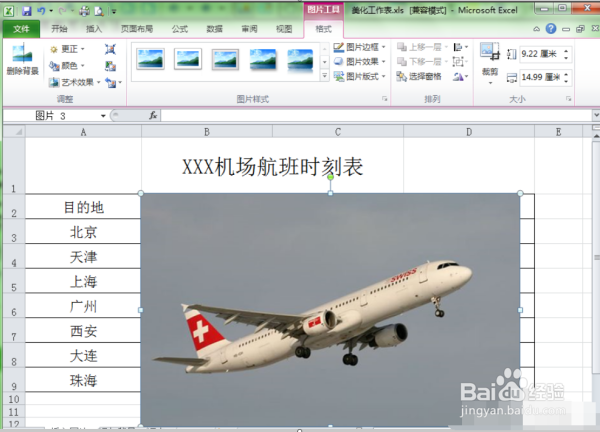The width and height of the screenshot is (600, 432).
Task: Click the cell containing 上海
Action: [x=83, y=281]
